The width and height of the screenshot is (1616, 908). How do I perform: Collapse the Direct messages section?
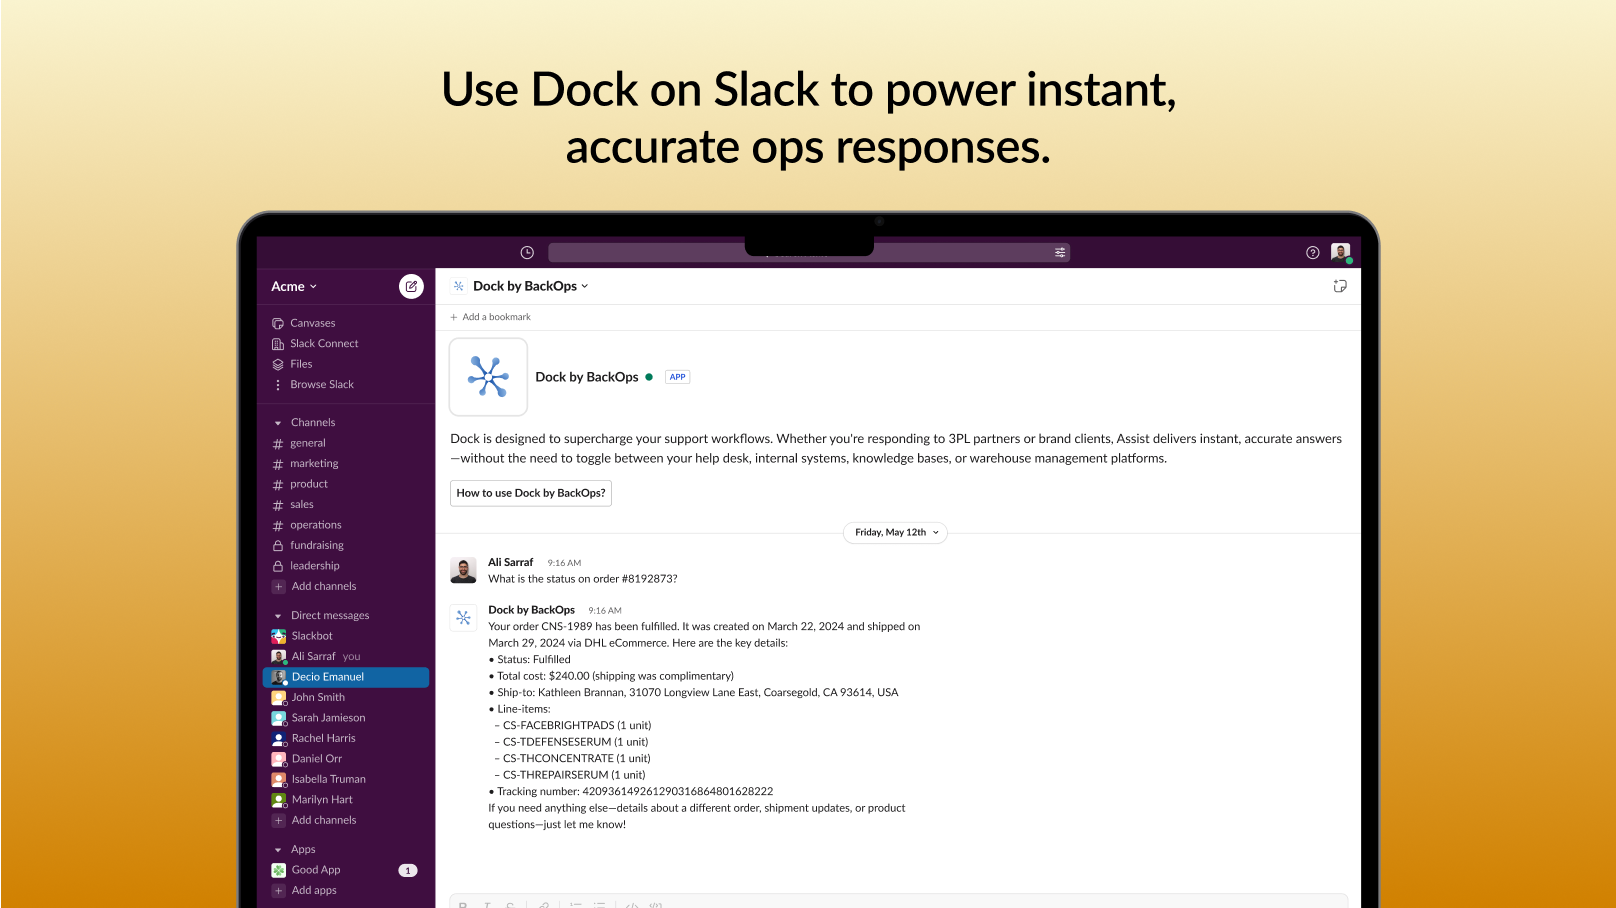click(x=278, y=616)
